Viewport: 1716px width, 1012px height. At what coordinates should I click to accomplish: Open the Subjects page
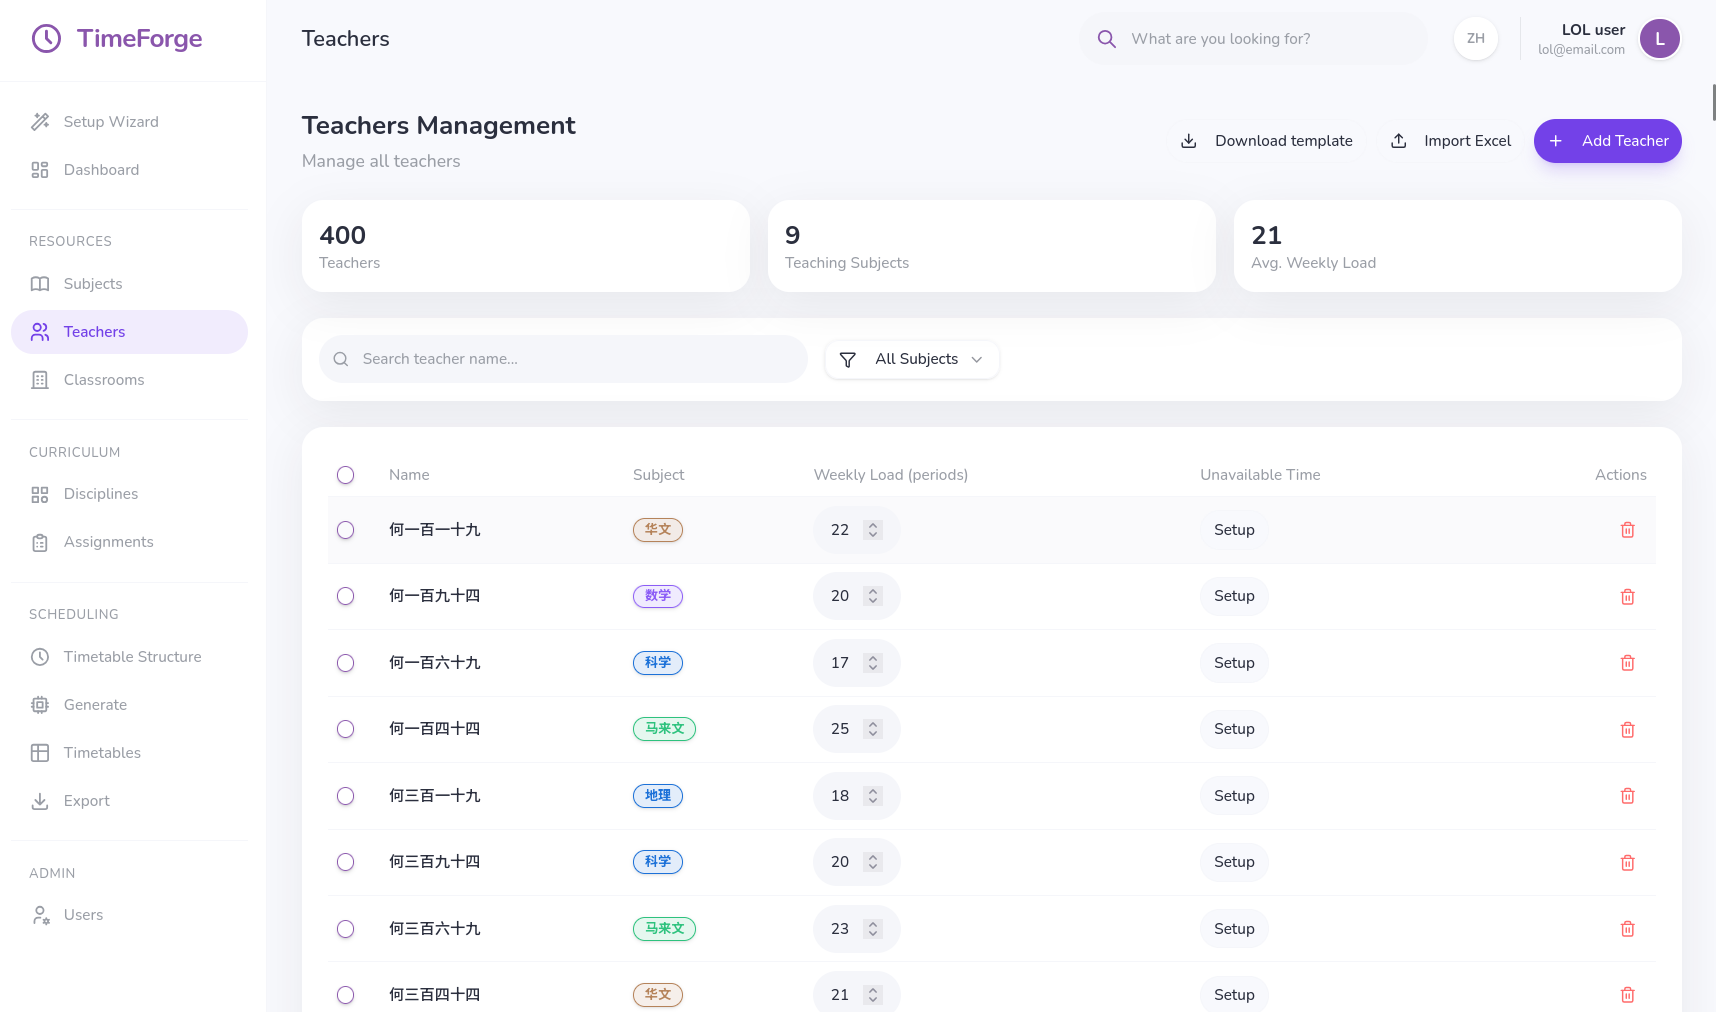129,284
